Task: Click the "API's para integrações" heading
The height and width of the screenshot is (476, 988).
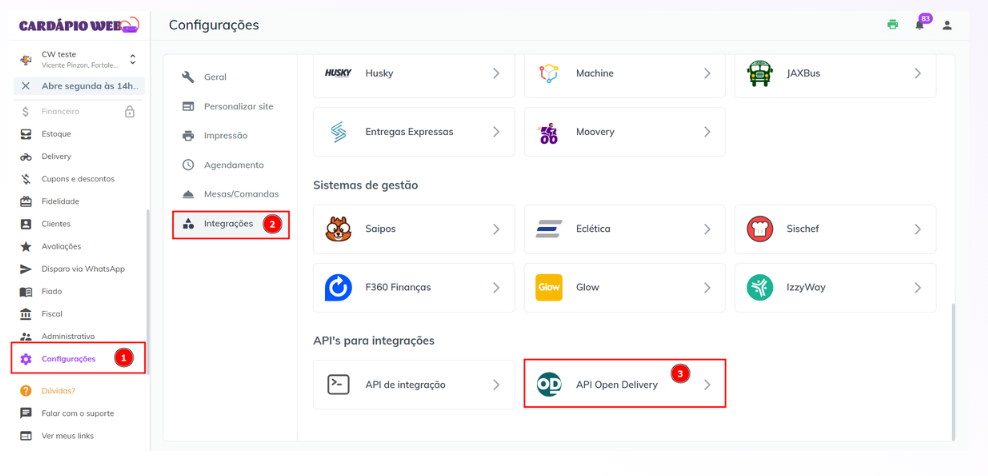Action: [x=374, y=341]
